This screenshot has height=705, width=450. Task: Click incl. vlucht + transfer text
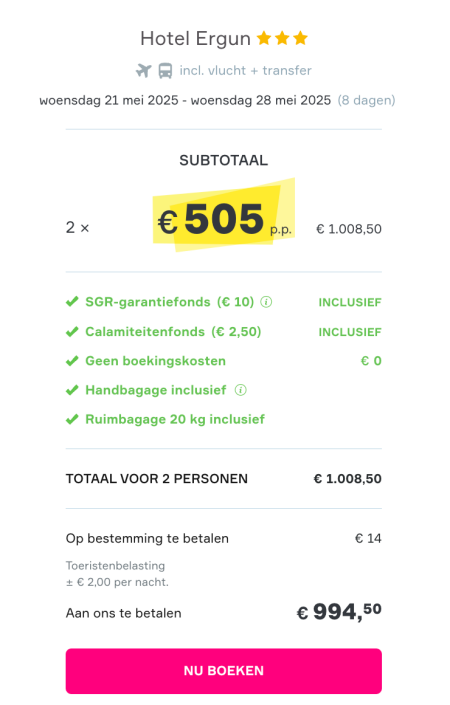[245, 71]
